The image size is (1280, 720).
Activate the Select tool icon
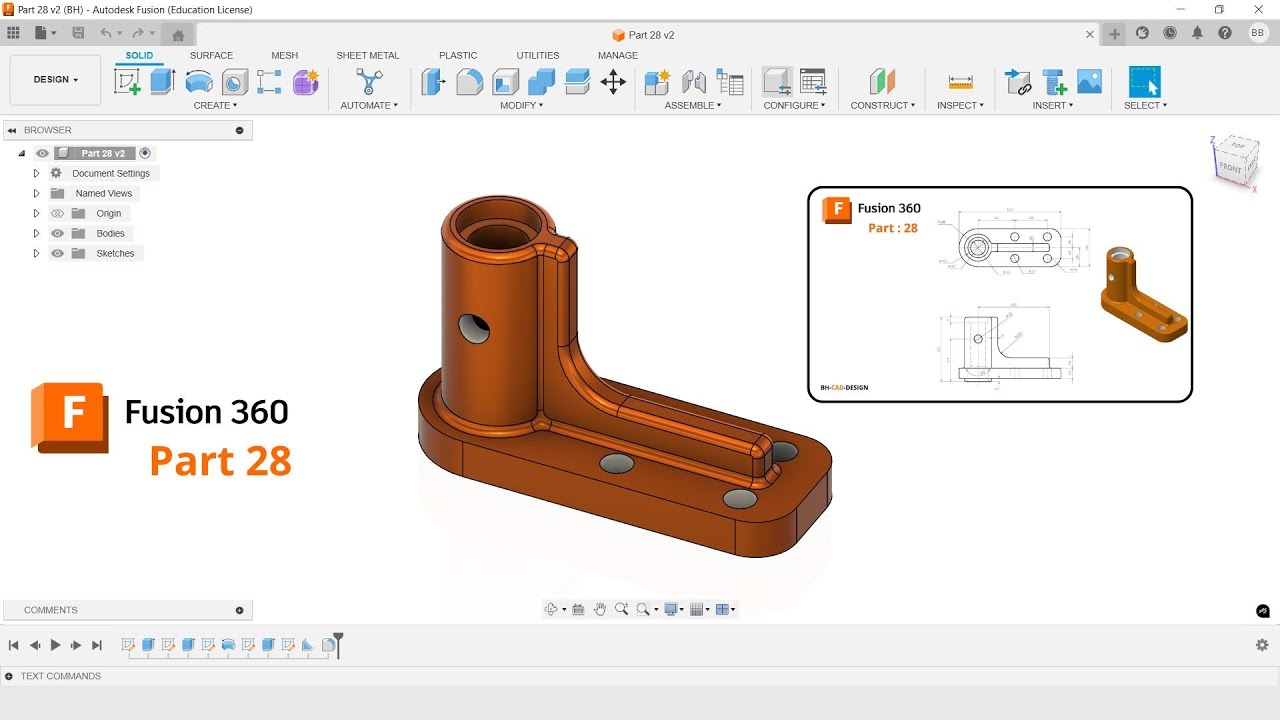point(1145,82)
